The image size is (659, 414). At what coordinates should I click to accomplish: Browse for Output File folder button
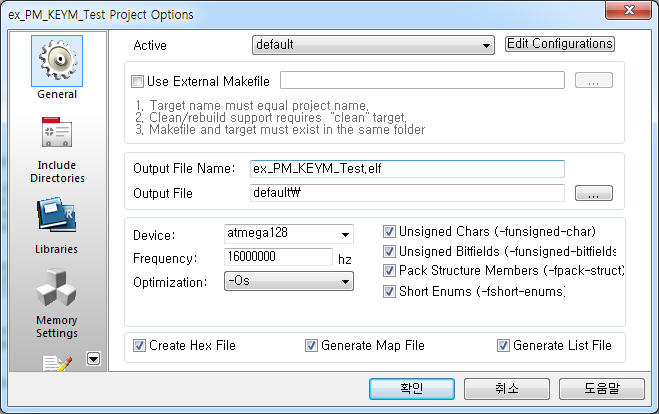(x=593, y=193)
